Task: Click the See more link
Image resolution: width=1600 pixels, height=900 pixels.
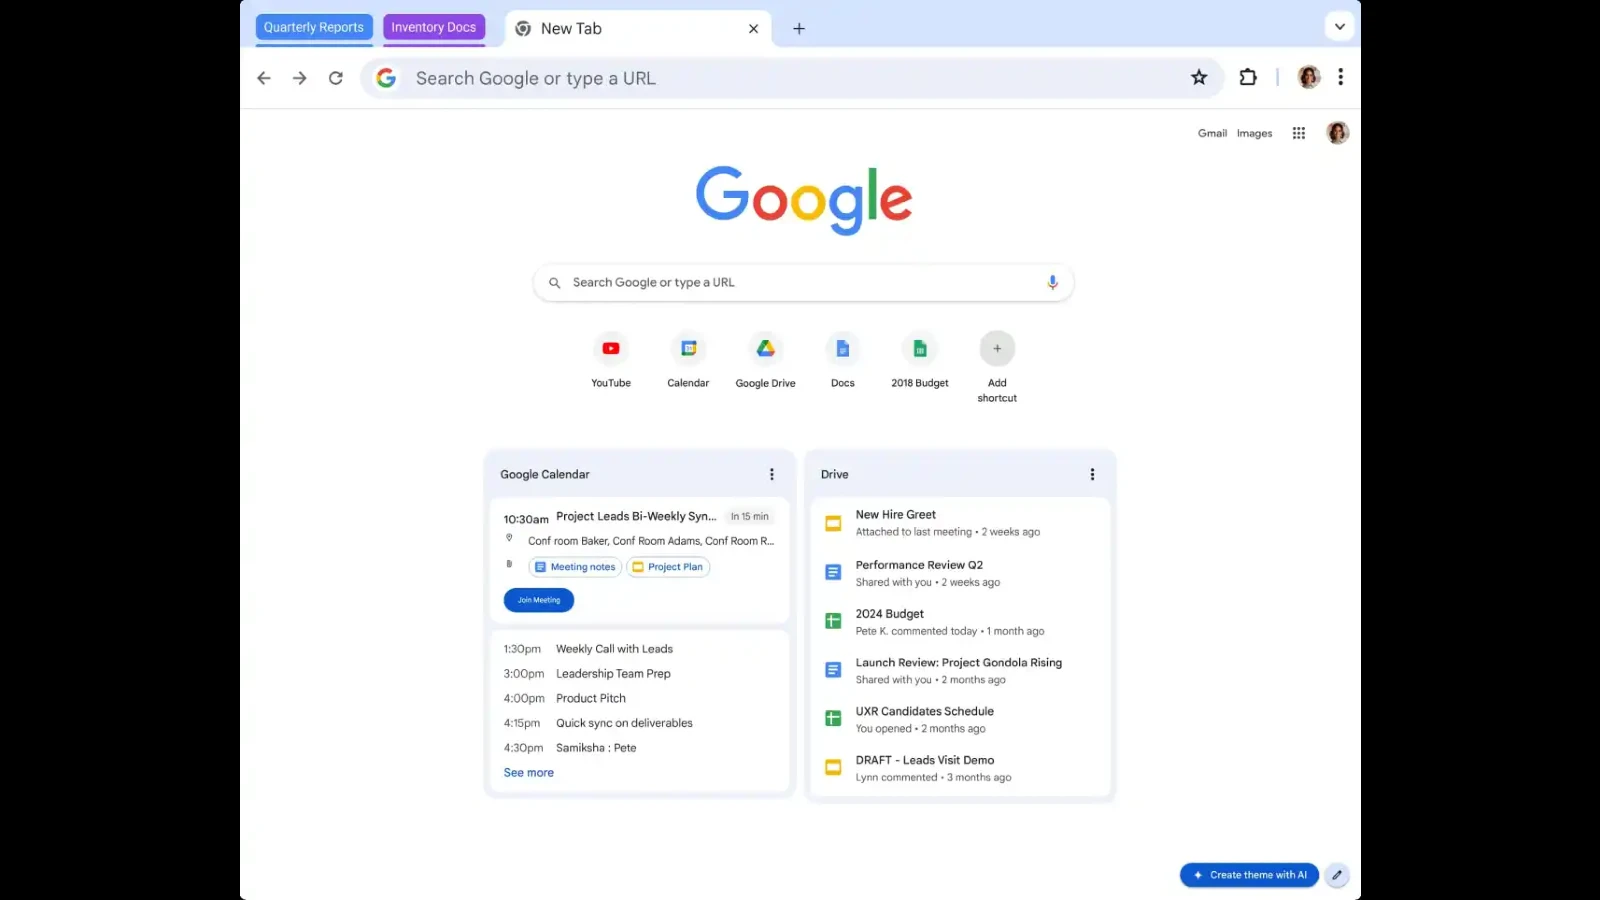Action: coord(529,773)
